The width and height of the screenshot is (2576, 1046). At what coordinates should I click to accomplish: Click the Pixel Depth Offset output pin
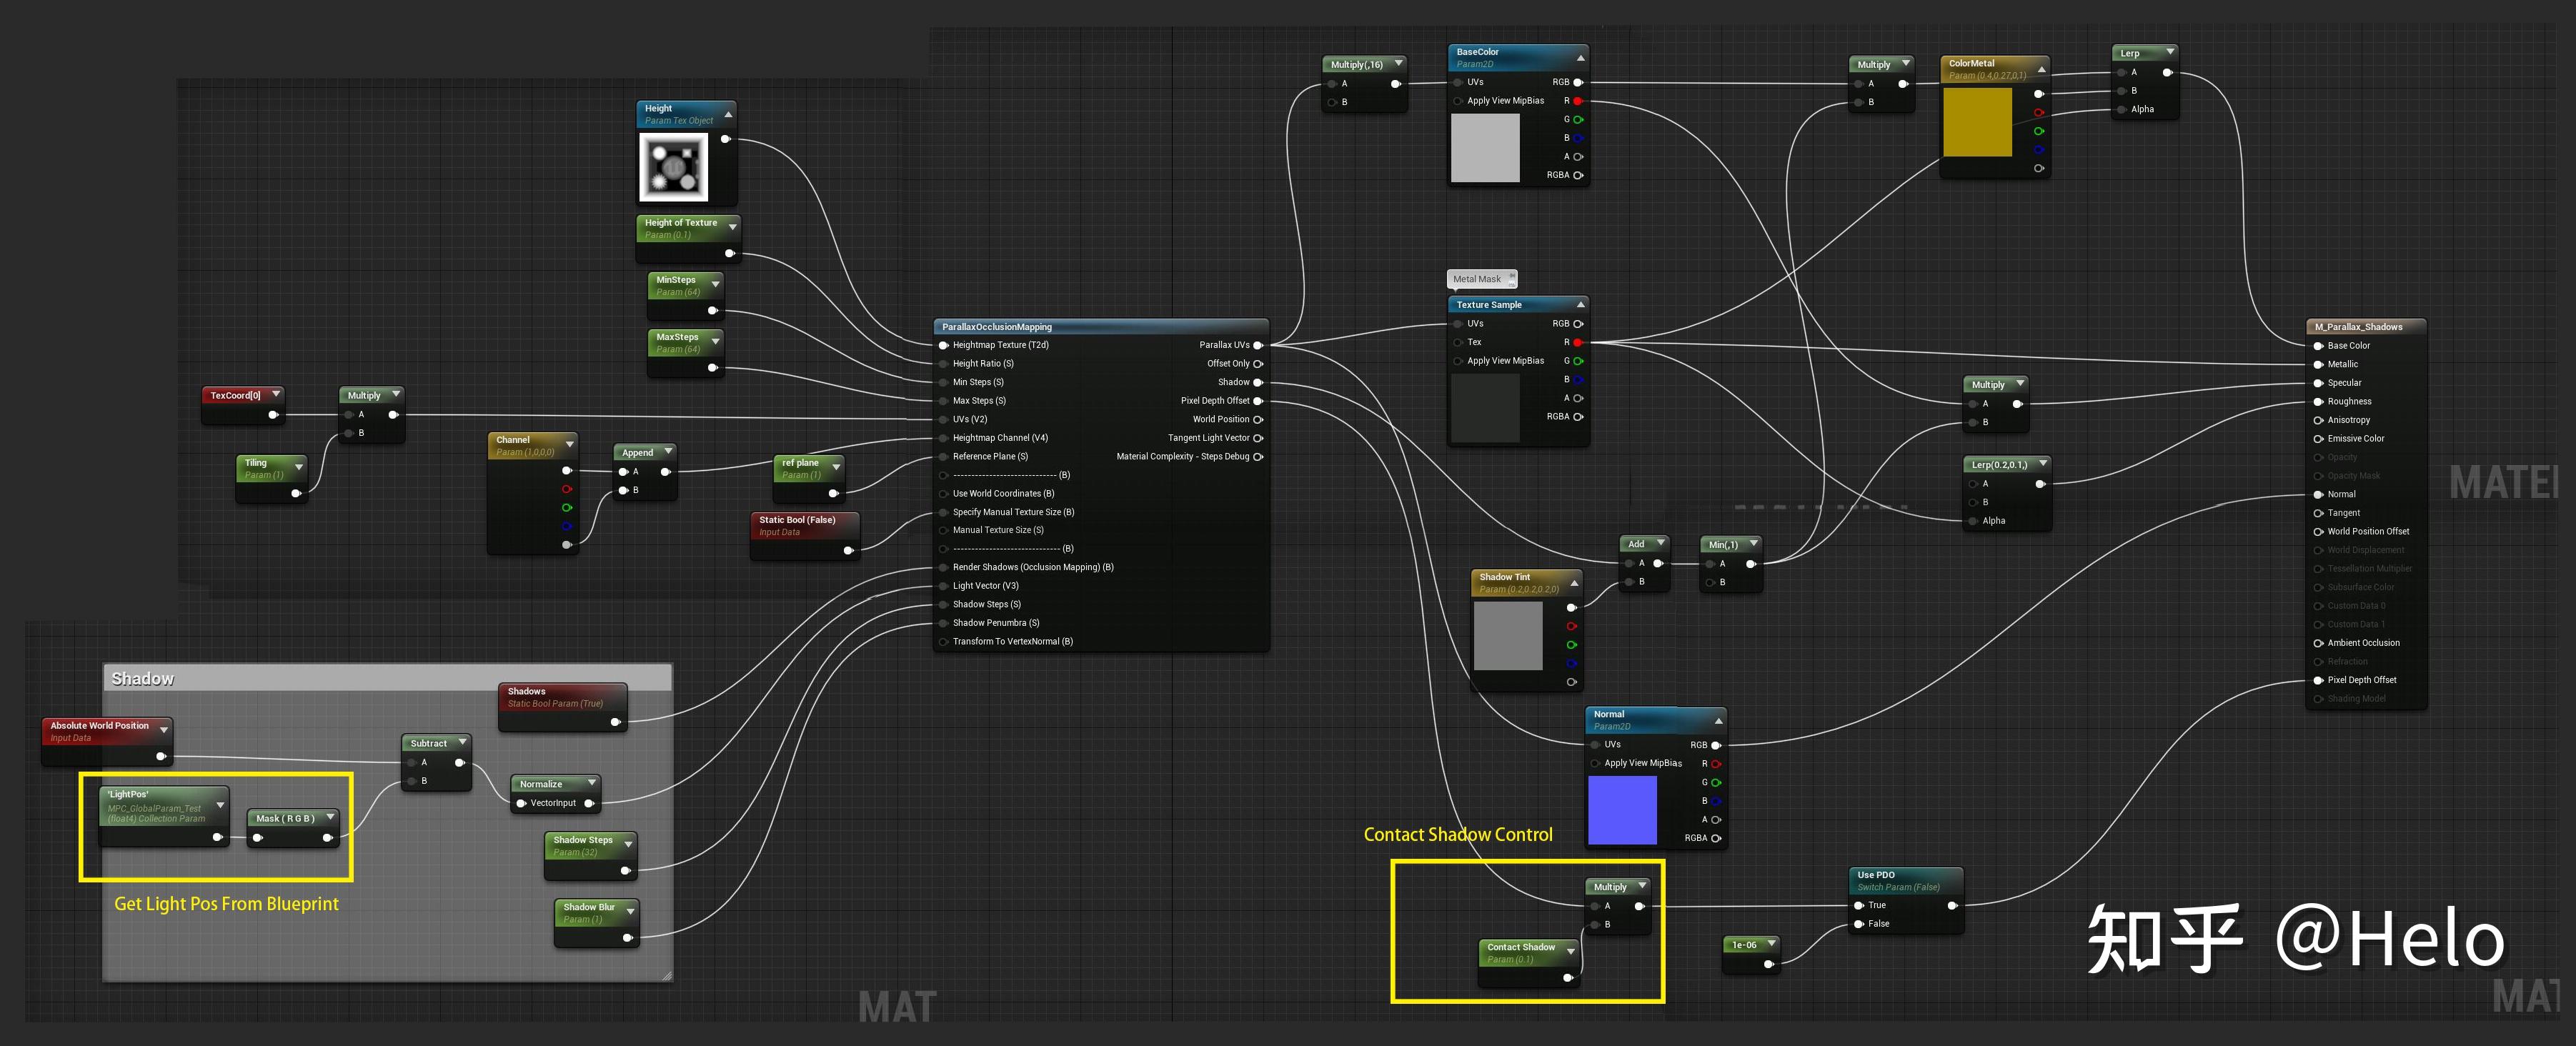click(1258, 400)
